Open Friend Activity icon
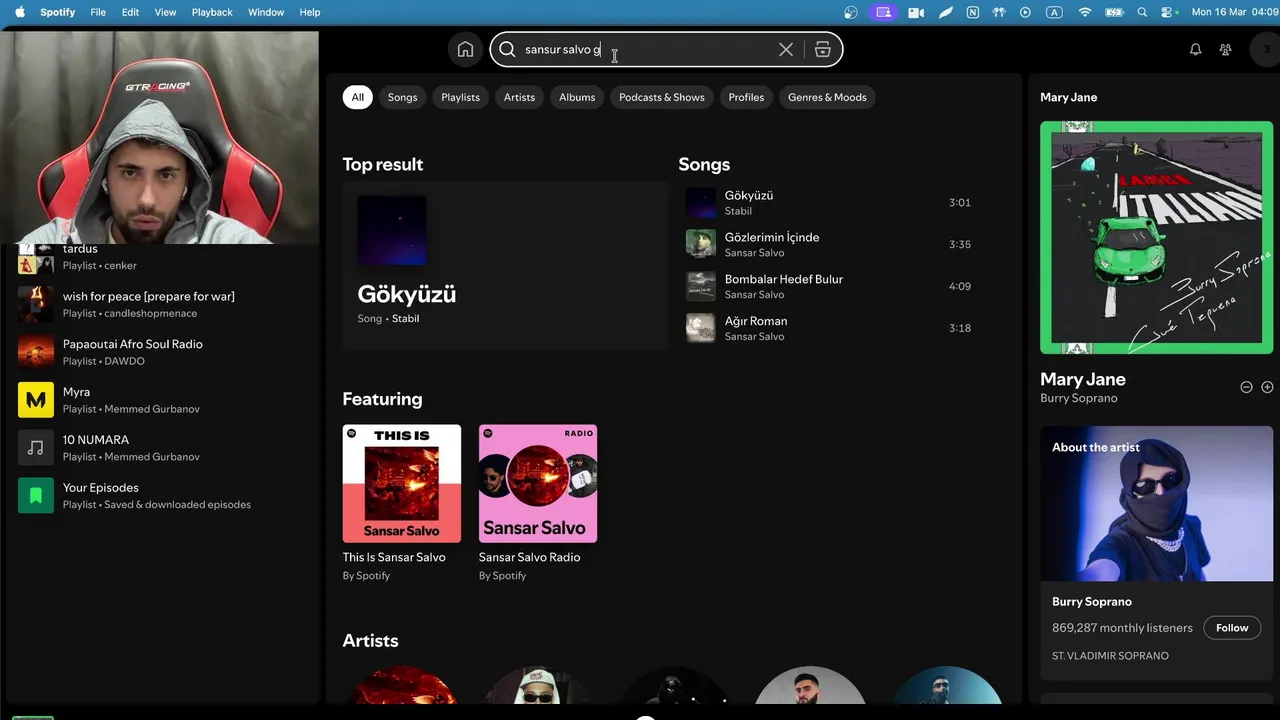This screenshot has height=720, width=1280. pos(1225,49)
